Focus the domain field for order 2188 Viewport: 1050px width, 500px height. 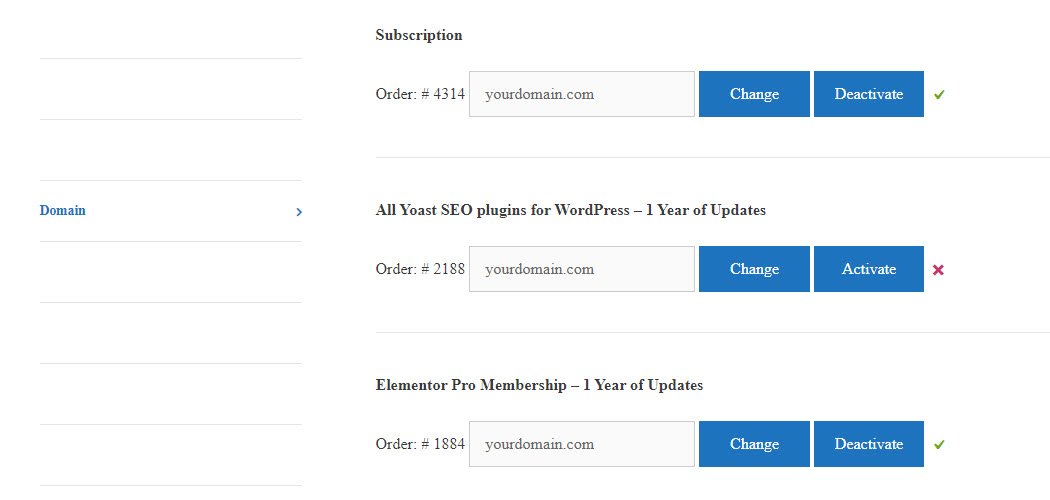coord(582,269)
